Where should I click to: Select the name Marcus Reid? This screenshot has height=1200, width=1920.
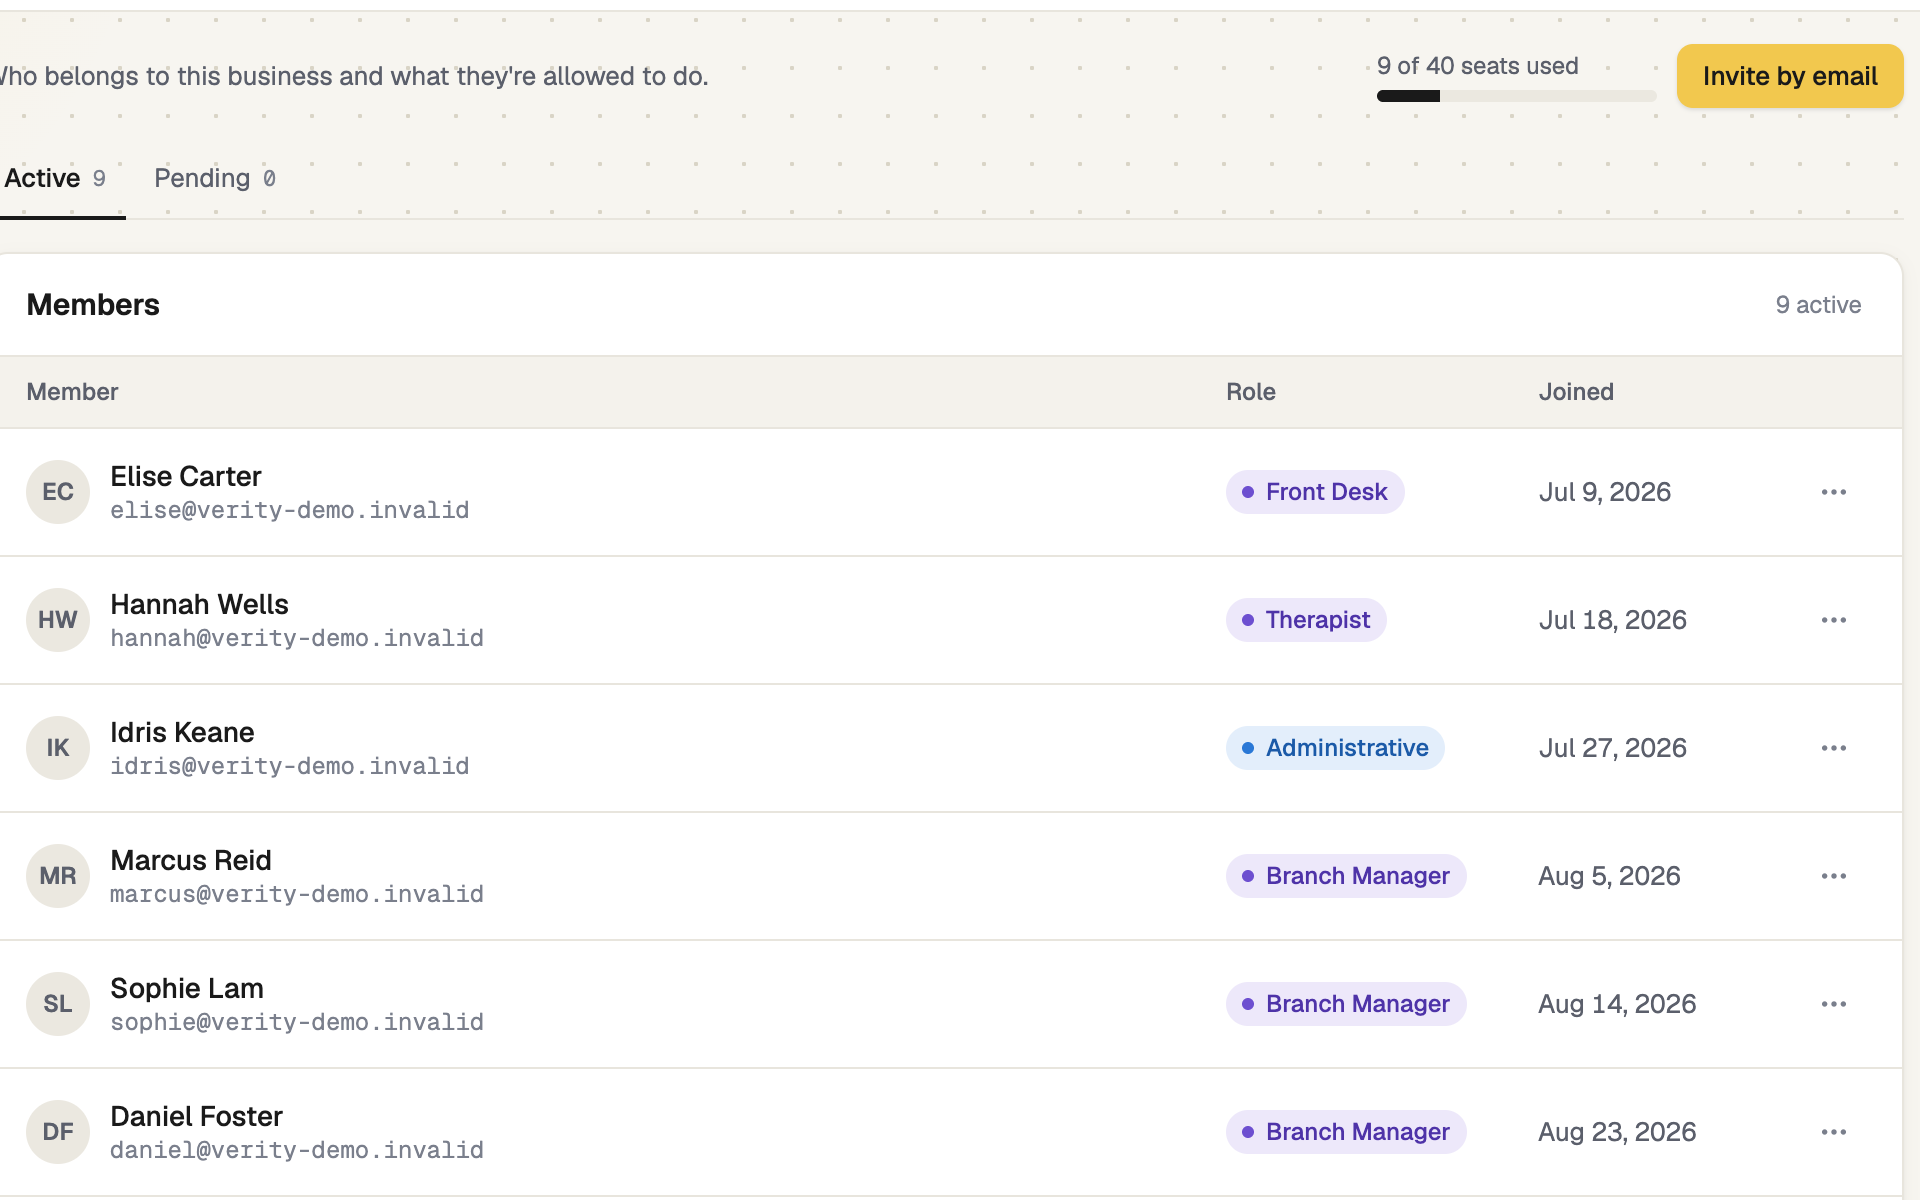(x=191, y=860)
